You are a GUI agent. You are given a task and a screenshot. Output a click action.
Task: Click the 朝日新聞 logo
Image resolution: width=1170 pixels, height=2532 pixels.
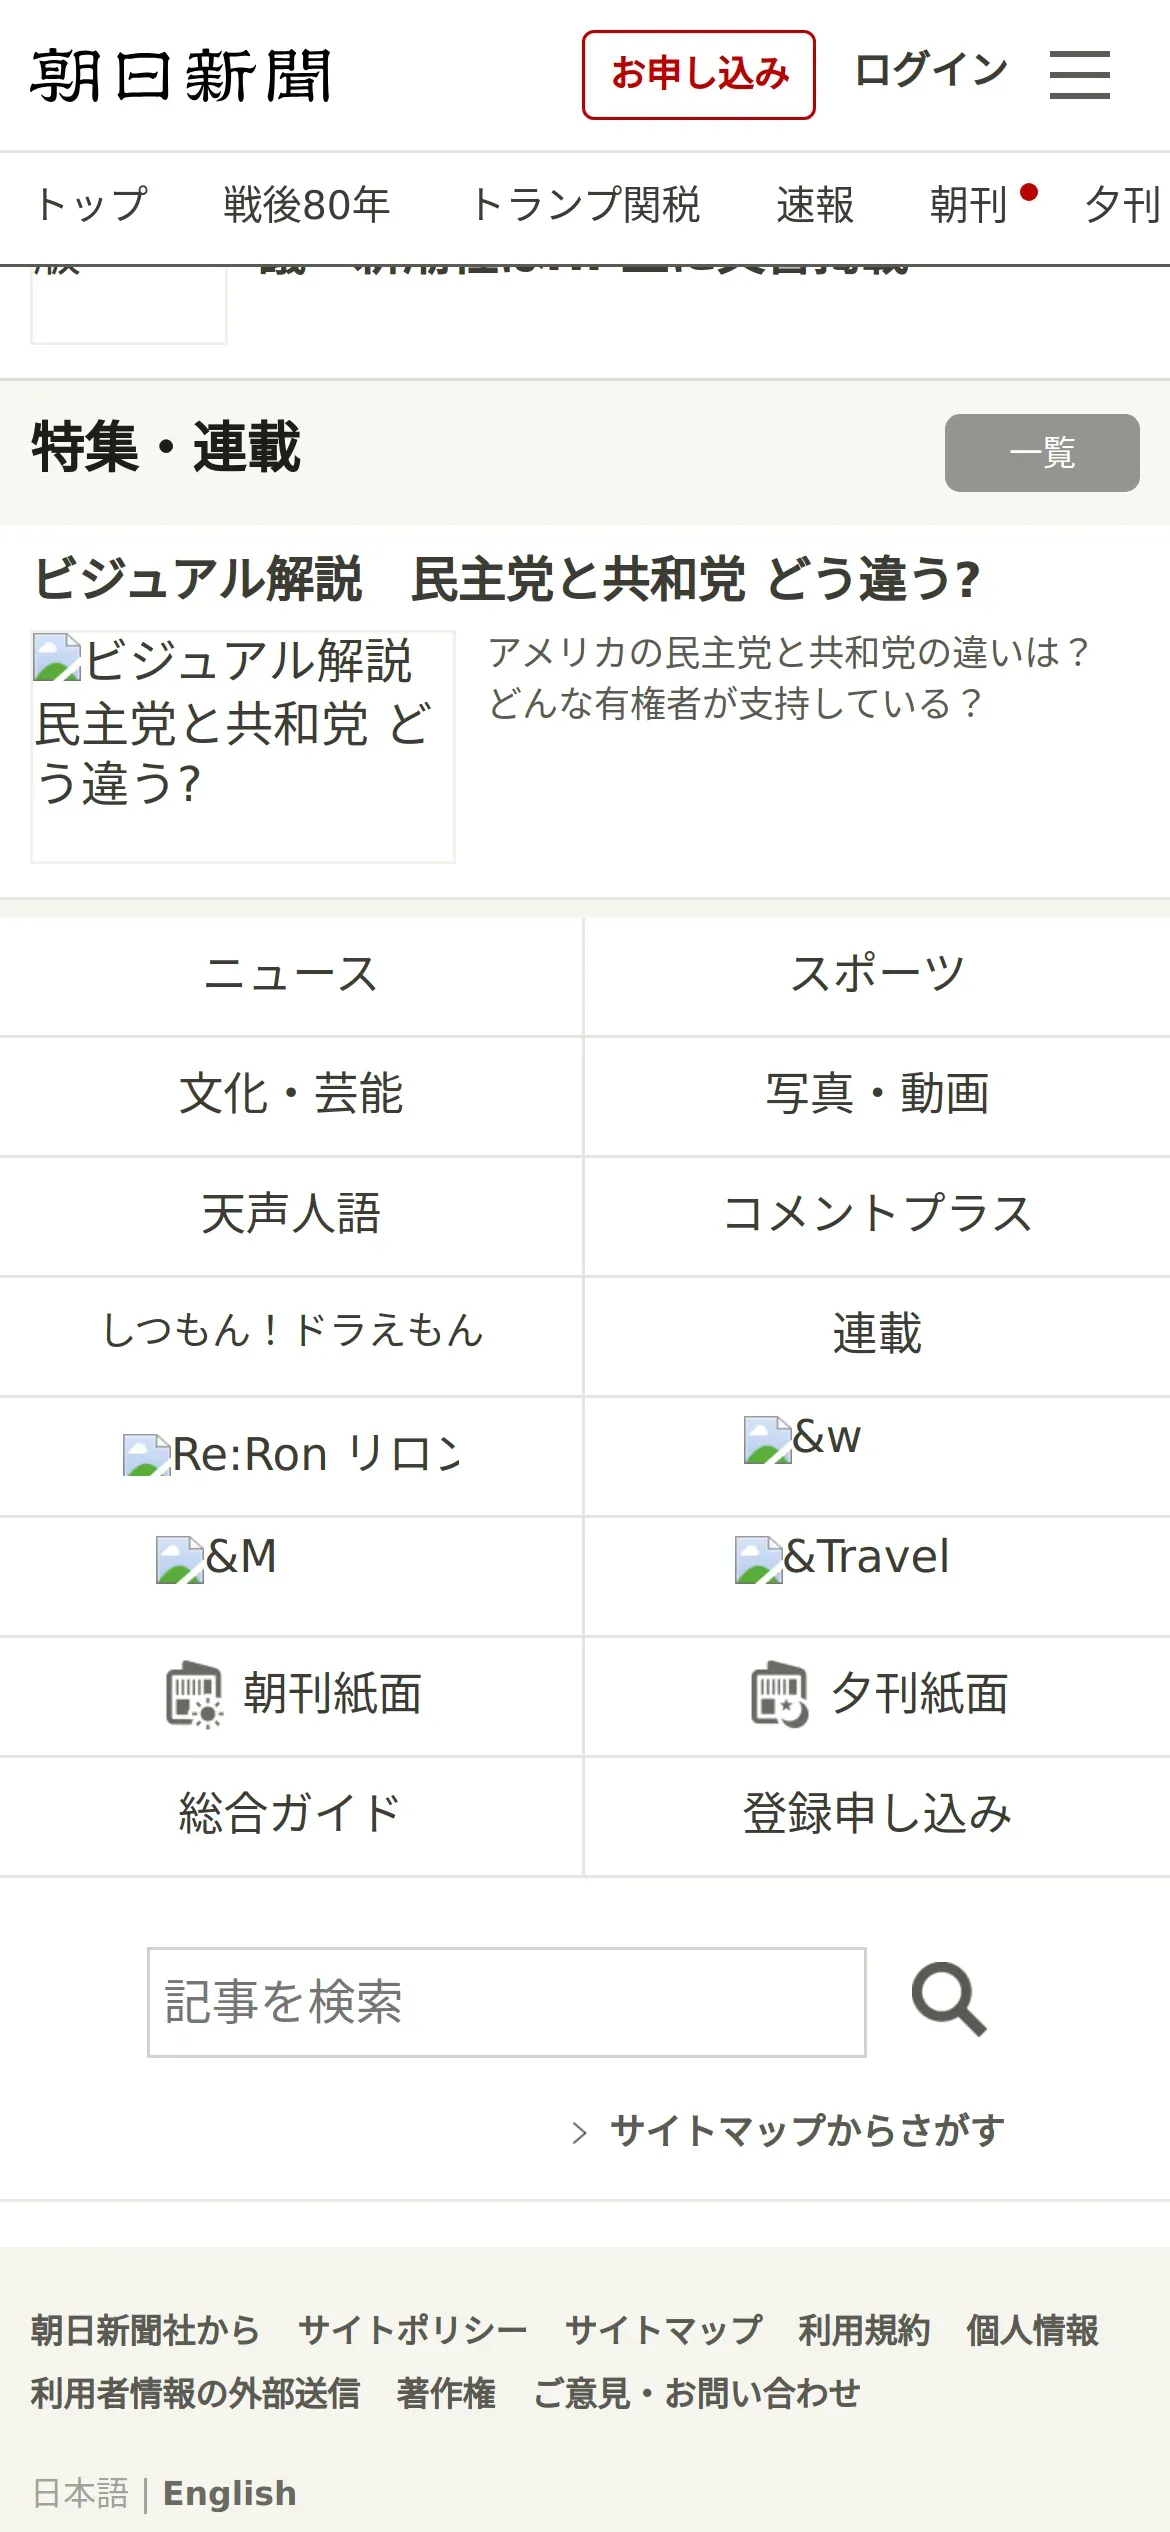pyautogui.click(x=181, y=76)
